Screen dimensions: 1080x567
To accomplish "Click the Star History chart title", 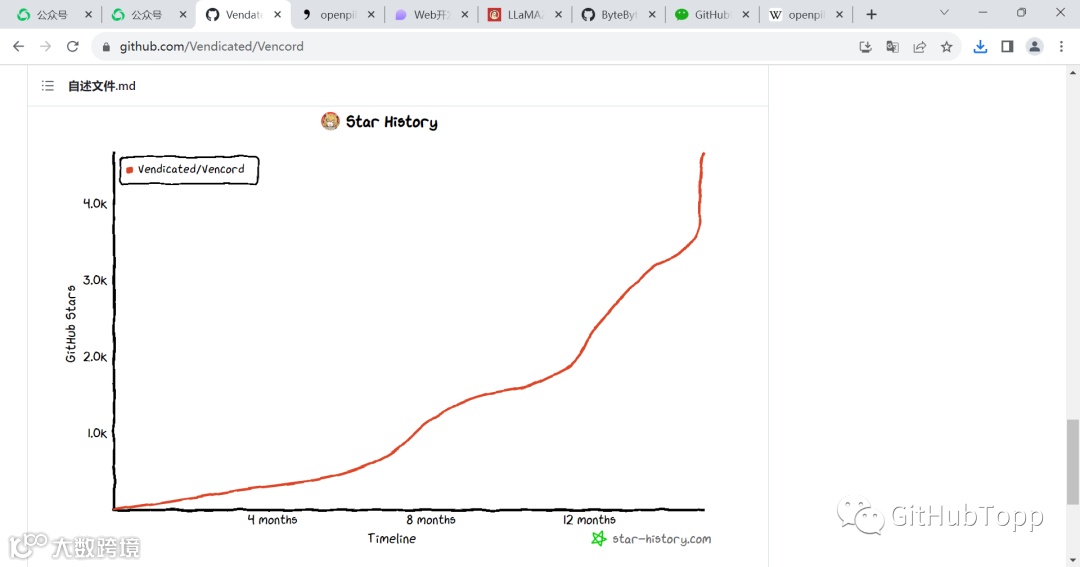I will (391, 122).
